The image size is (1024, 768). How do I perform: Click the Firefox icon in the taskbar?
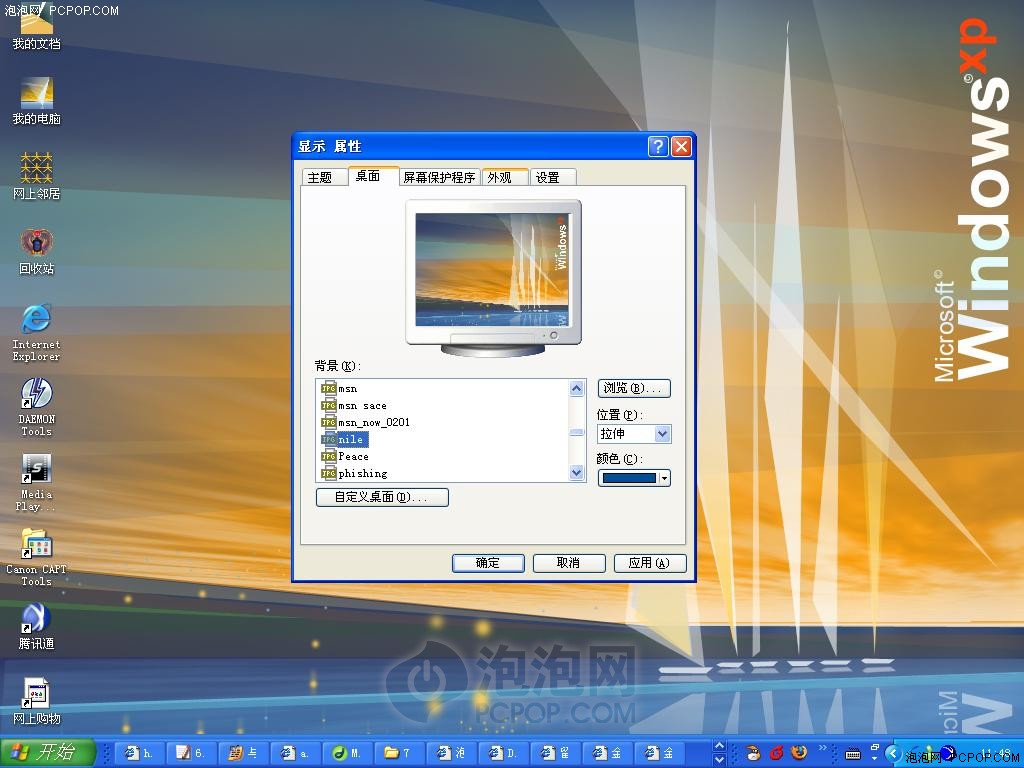coord(799,753)
